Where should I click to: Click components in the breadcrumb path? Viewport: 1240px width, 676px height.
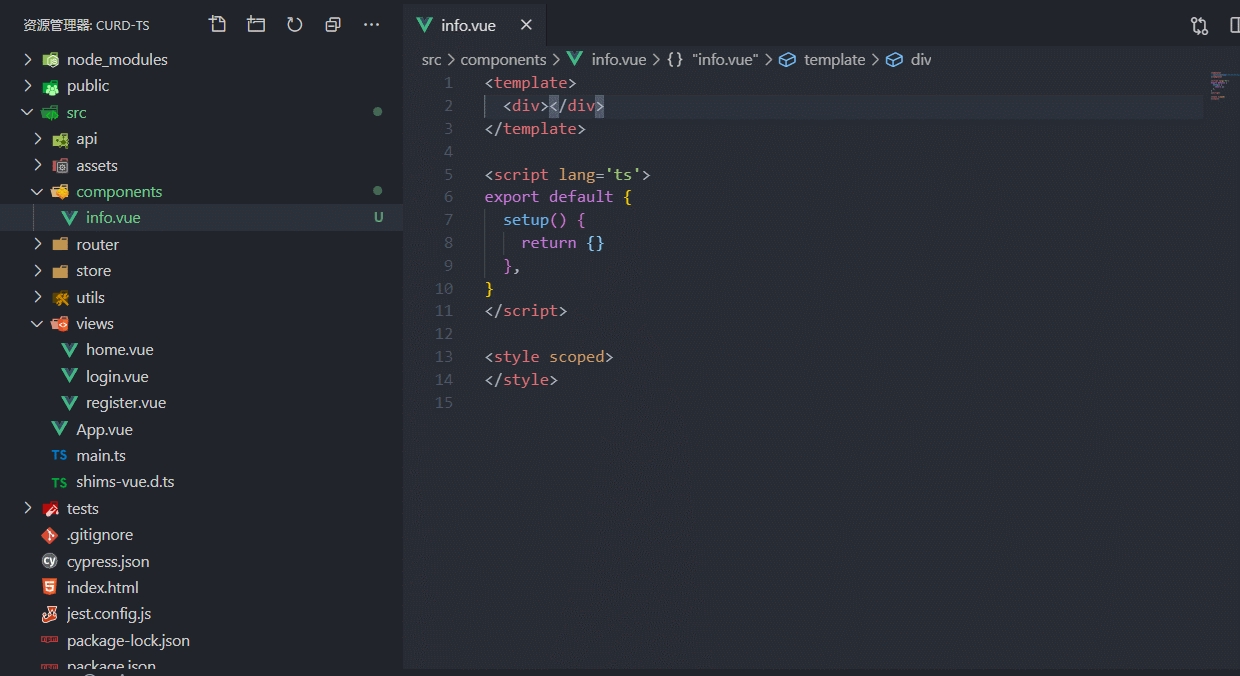[503, 60]
